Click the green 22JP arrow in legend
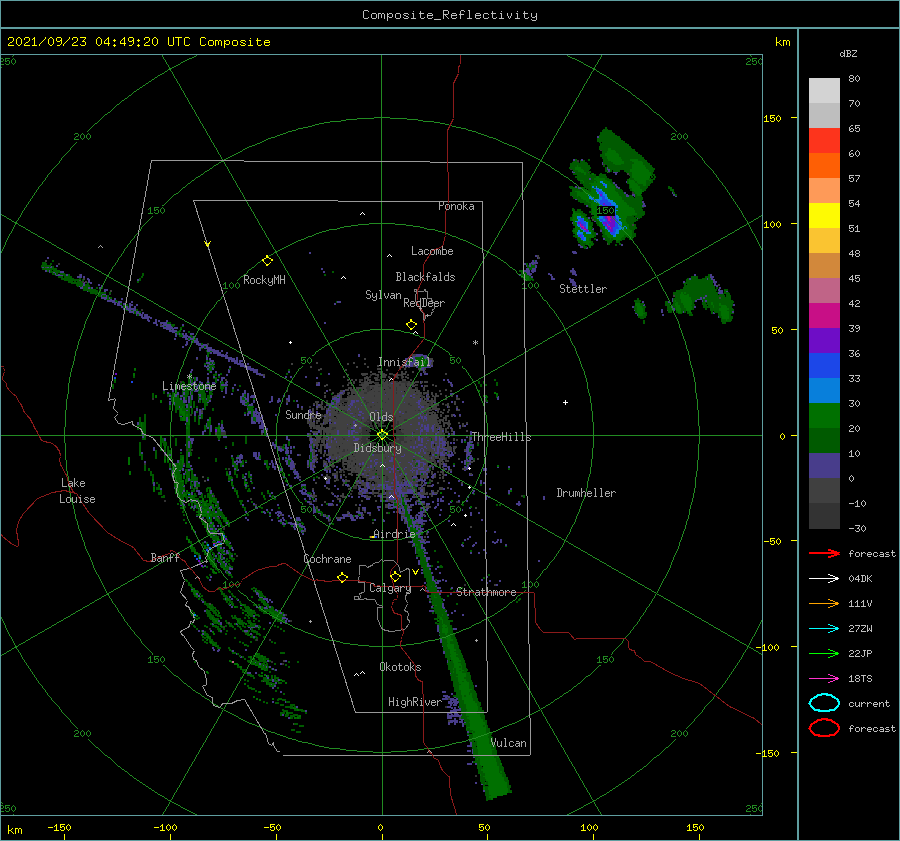The image size is (900, 841). (824, 653)
